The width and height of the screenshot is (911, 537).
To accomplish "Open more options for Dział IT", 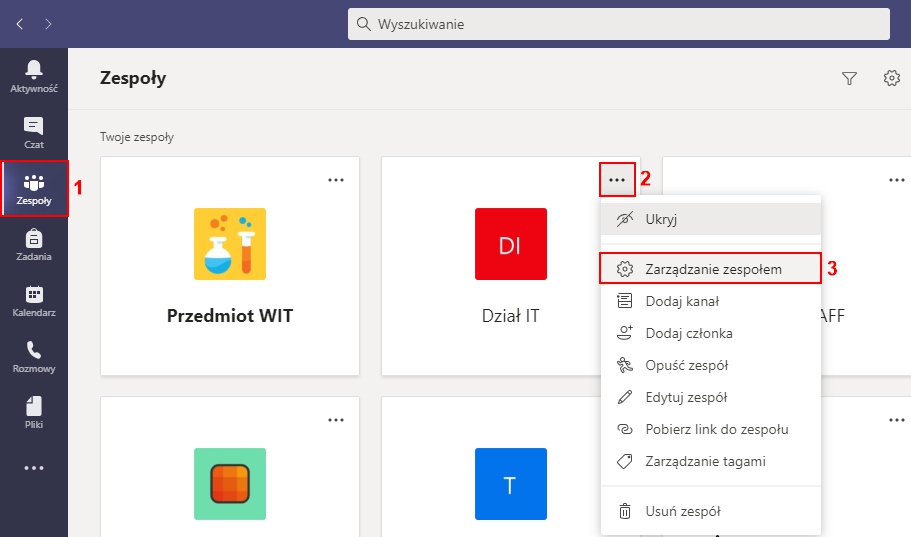I will tap(617, 180).
